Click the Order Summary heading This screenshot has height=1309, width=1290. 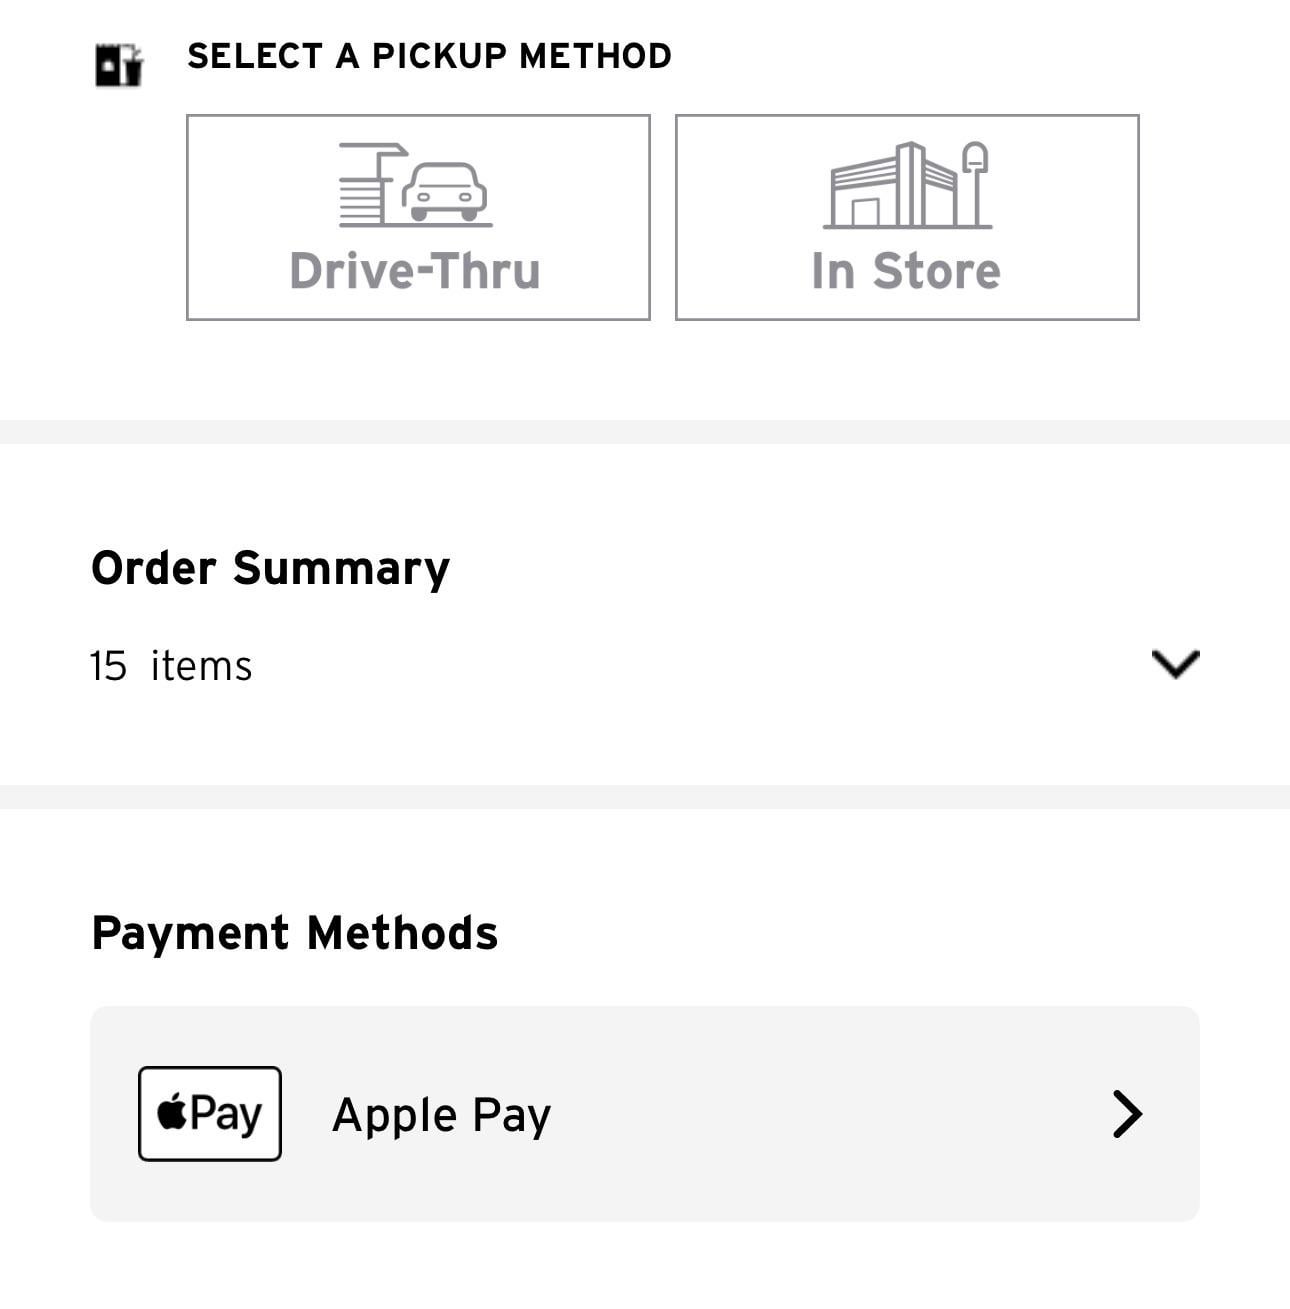[270, 568]
